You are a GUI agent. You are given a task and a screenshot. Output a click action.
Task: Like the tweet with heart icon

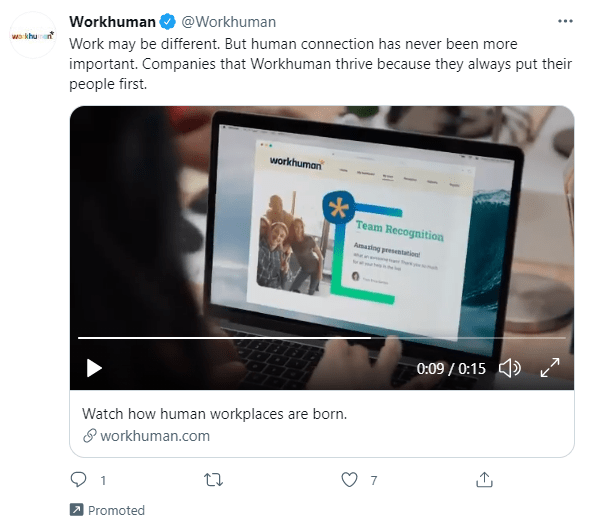tap(349, 480)
